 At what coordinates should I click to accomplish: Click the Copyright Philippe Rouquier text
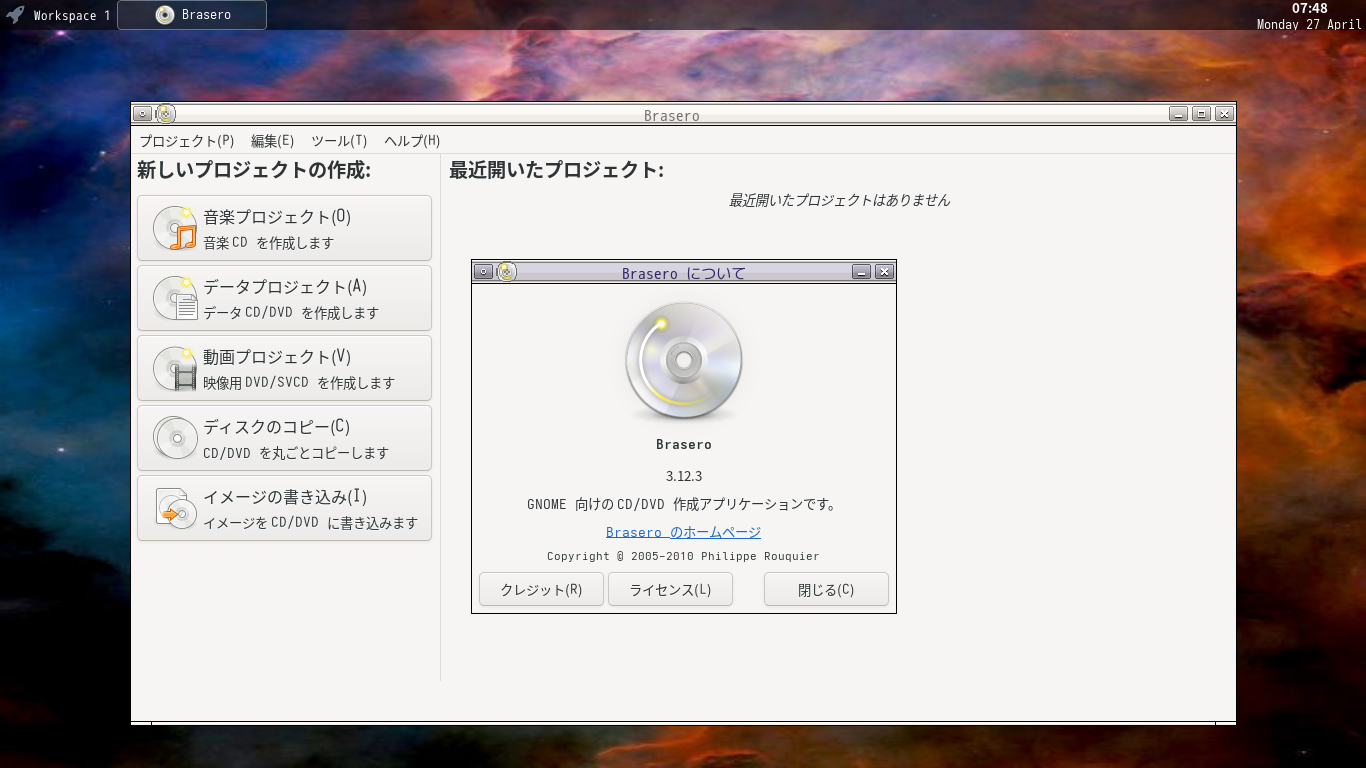pos(683,556)
